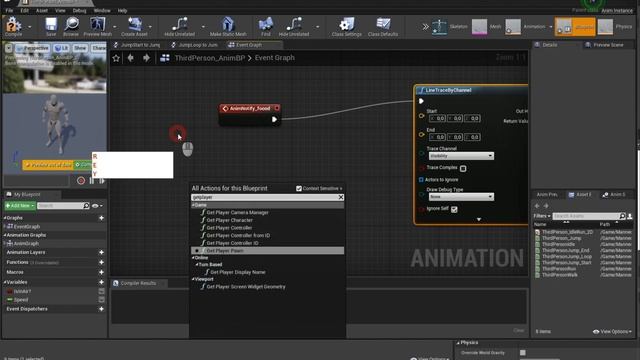Add a new graph with the Graphs plus
This screenshot has height=360, width=640.
point(101,218)
